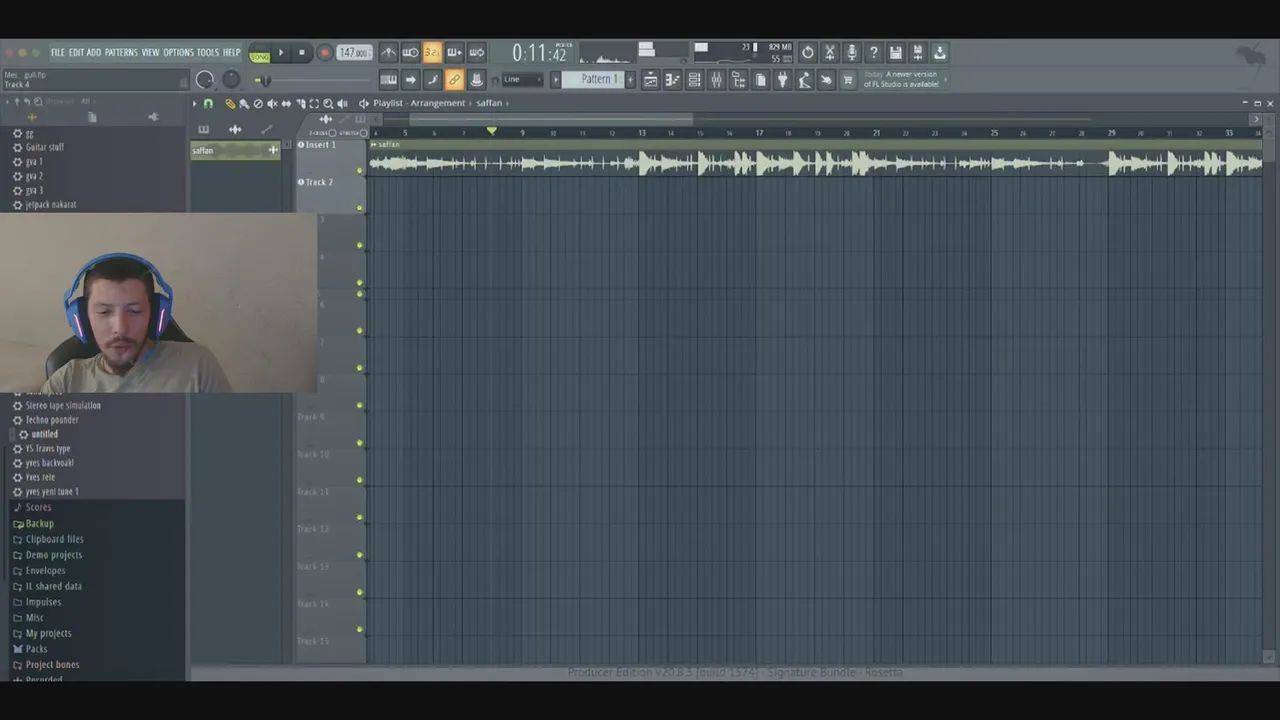Toggle auto-scrolling arrow icon
This screenshot has height=720, width=1280.
click(x=410, y=80)
